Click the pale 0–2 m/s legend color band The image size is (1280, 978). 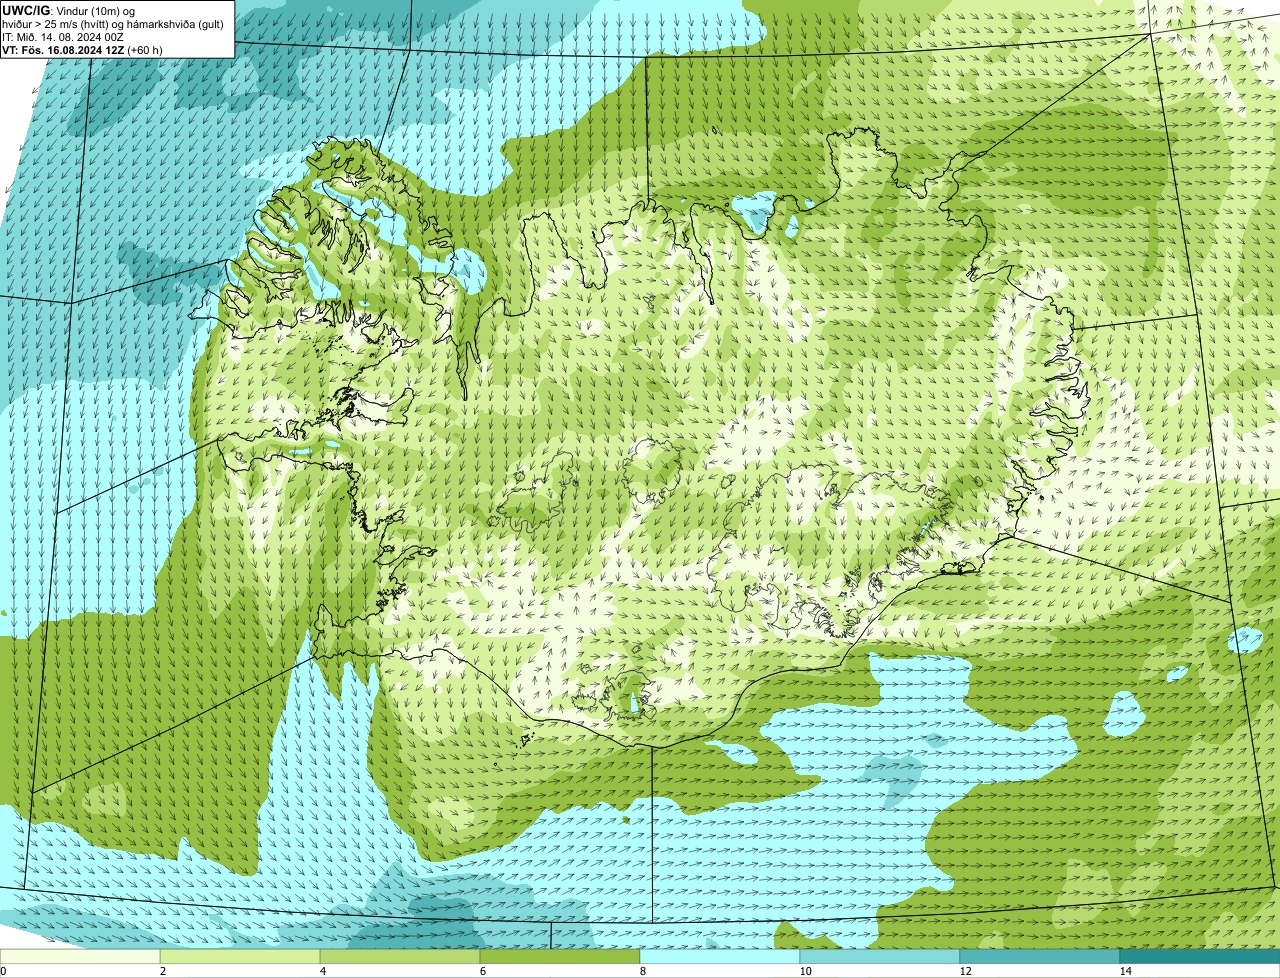(80, 956)
